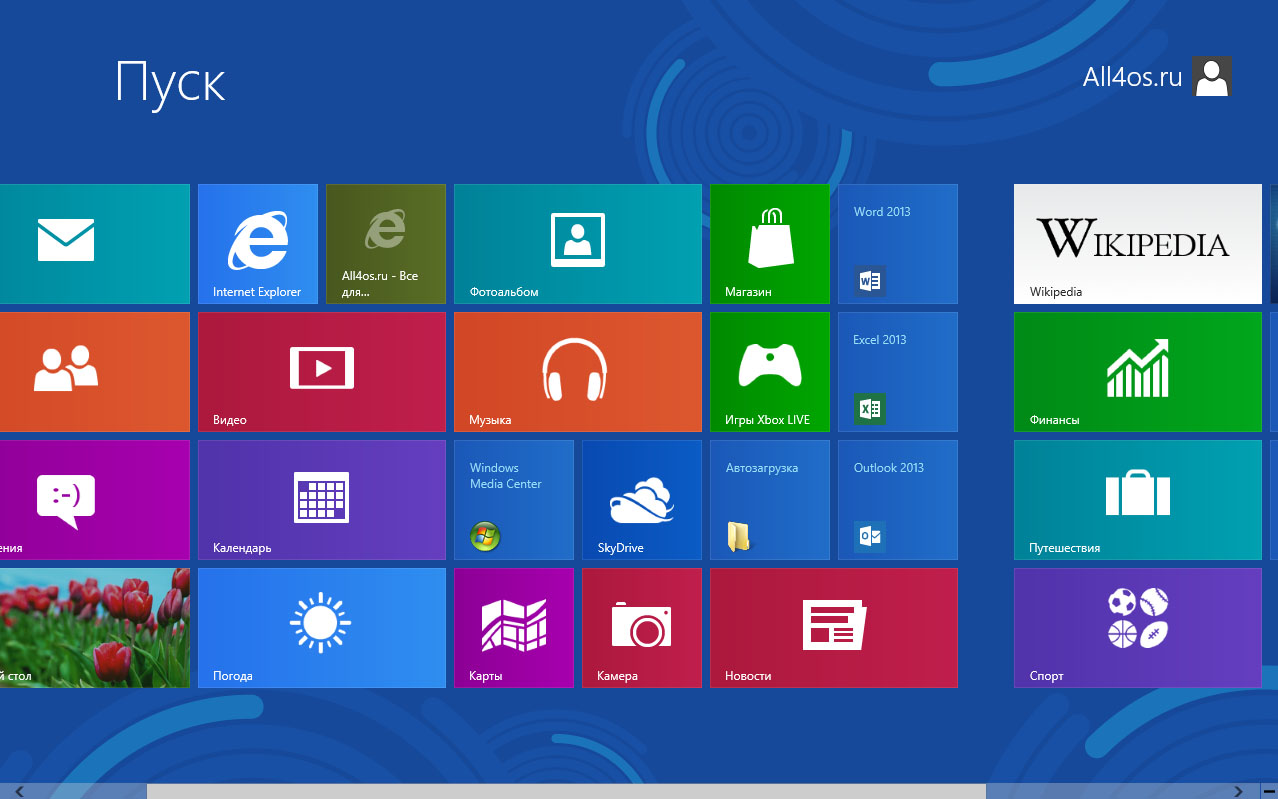The height and width of the screenshot is (799, 1278).
Task: Open the Путешествия travel tile
Action: pyautogui.click(x=1138, y=500)
